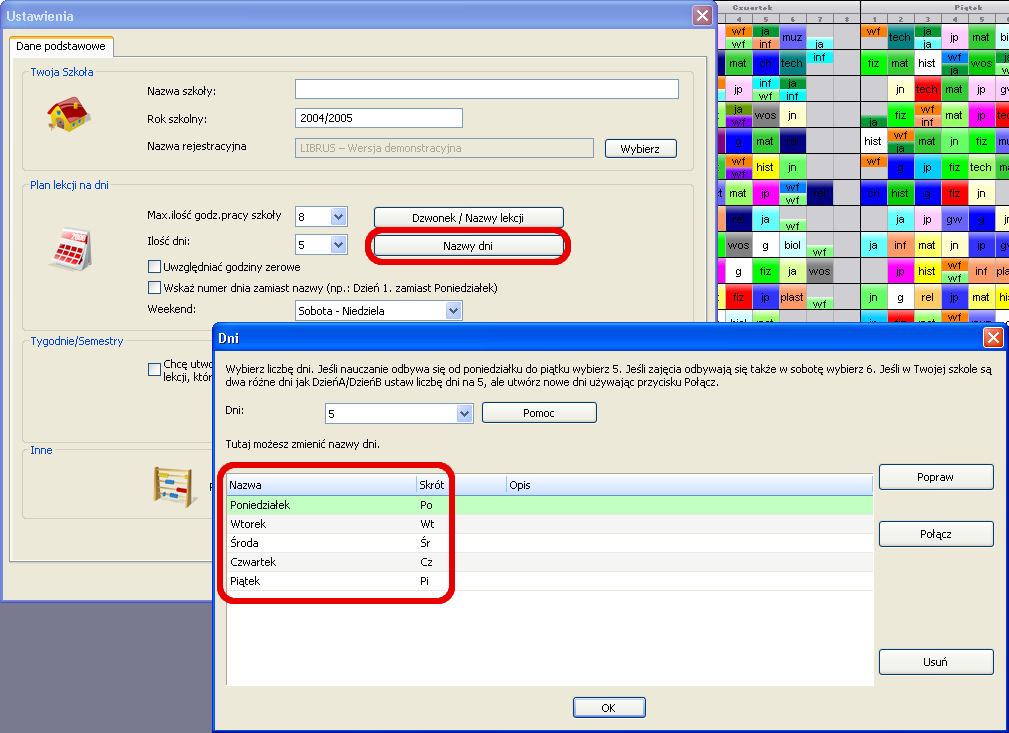Open the Weekend 'Sobota - Niedziela' dropdown
1009x733 pixels.
[x=453, y=311]
